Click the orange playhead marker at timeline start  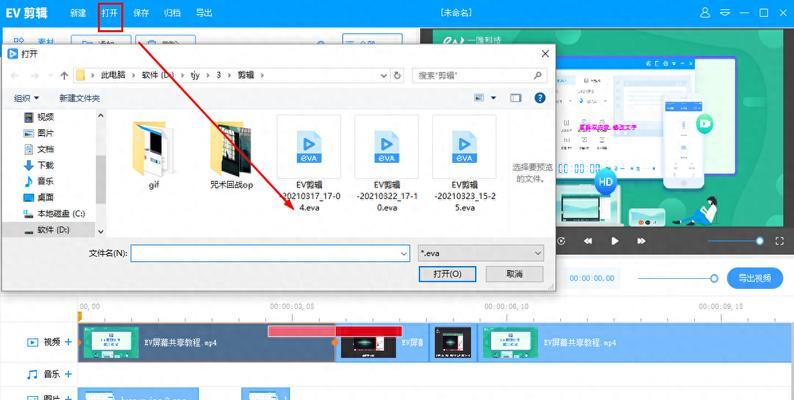(x=80, y=316)
